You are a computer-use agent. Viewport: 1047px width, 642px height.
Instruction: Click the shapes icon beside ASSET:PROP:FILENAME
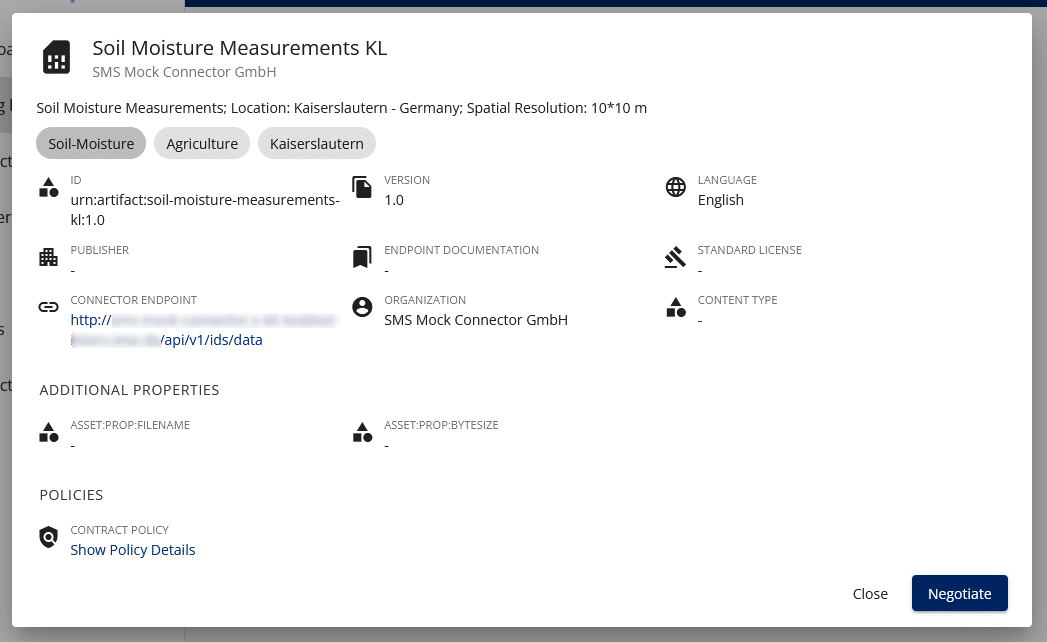(x=49, y=432)
